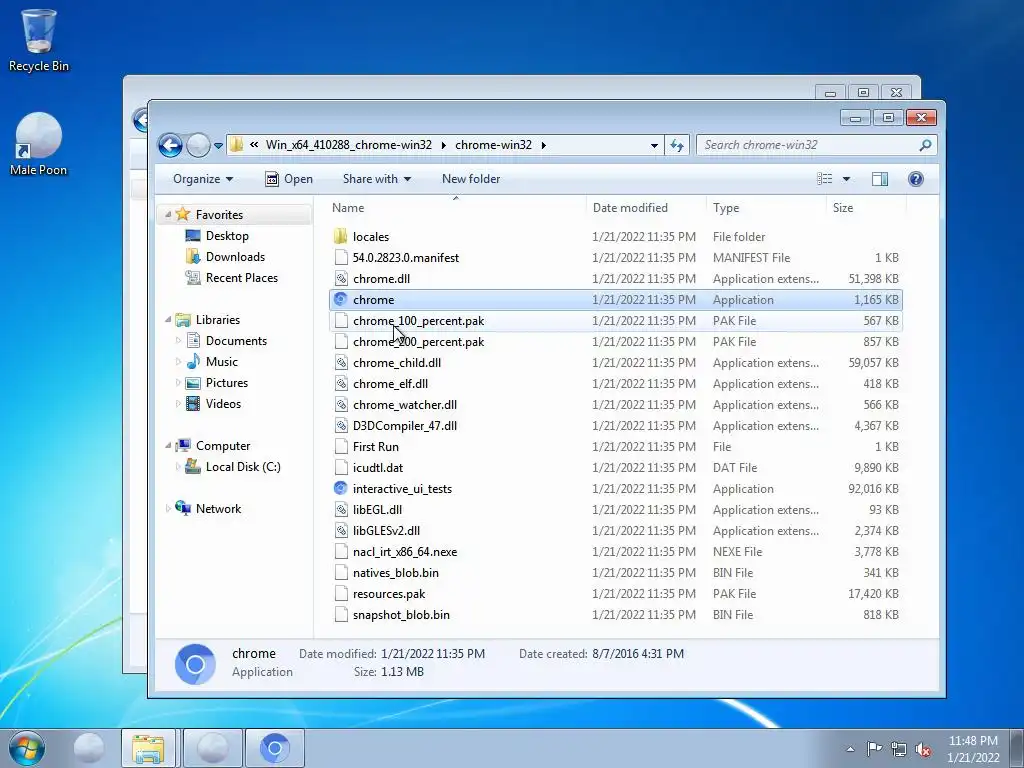Select Downloads in Favorites

[235, 257]
